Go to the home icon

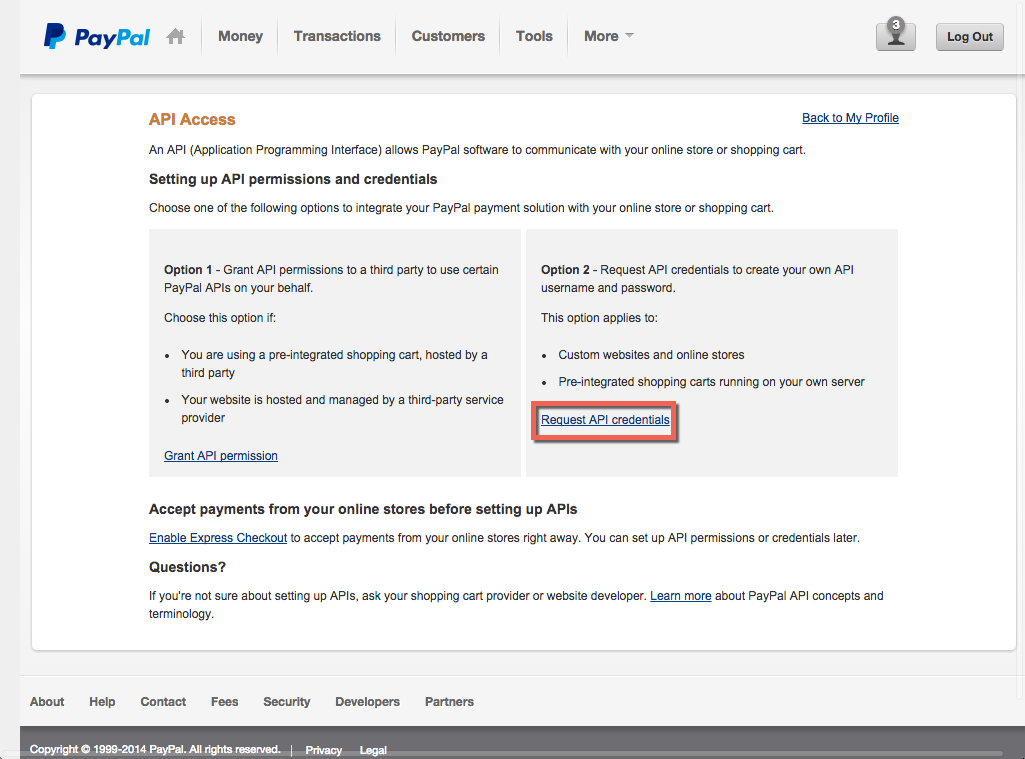coord(175,37)
